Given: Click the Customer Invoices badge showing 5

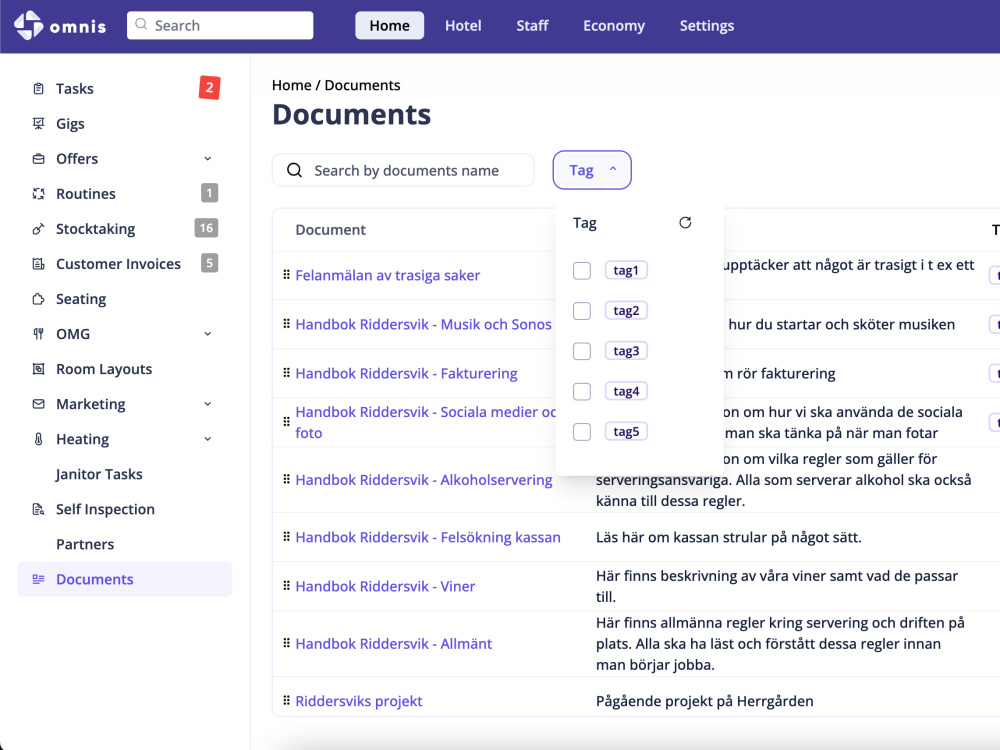Looking at the screenshot, I should tap(209, 263).
